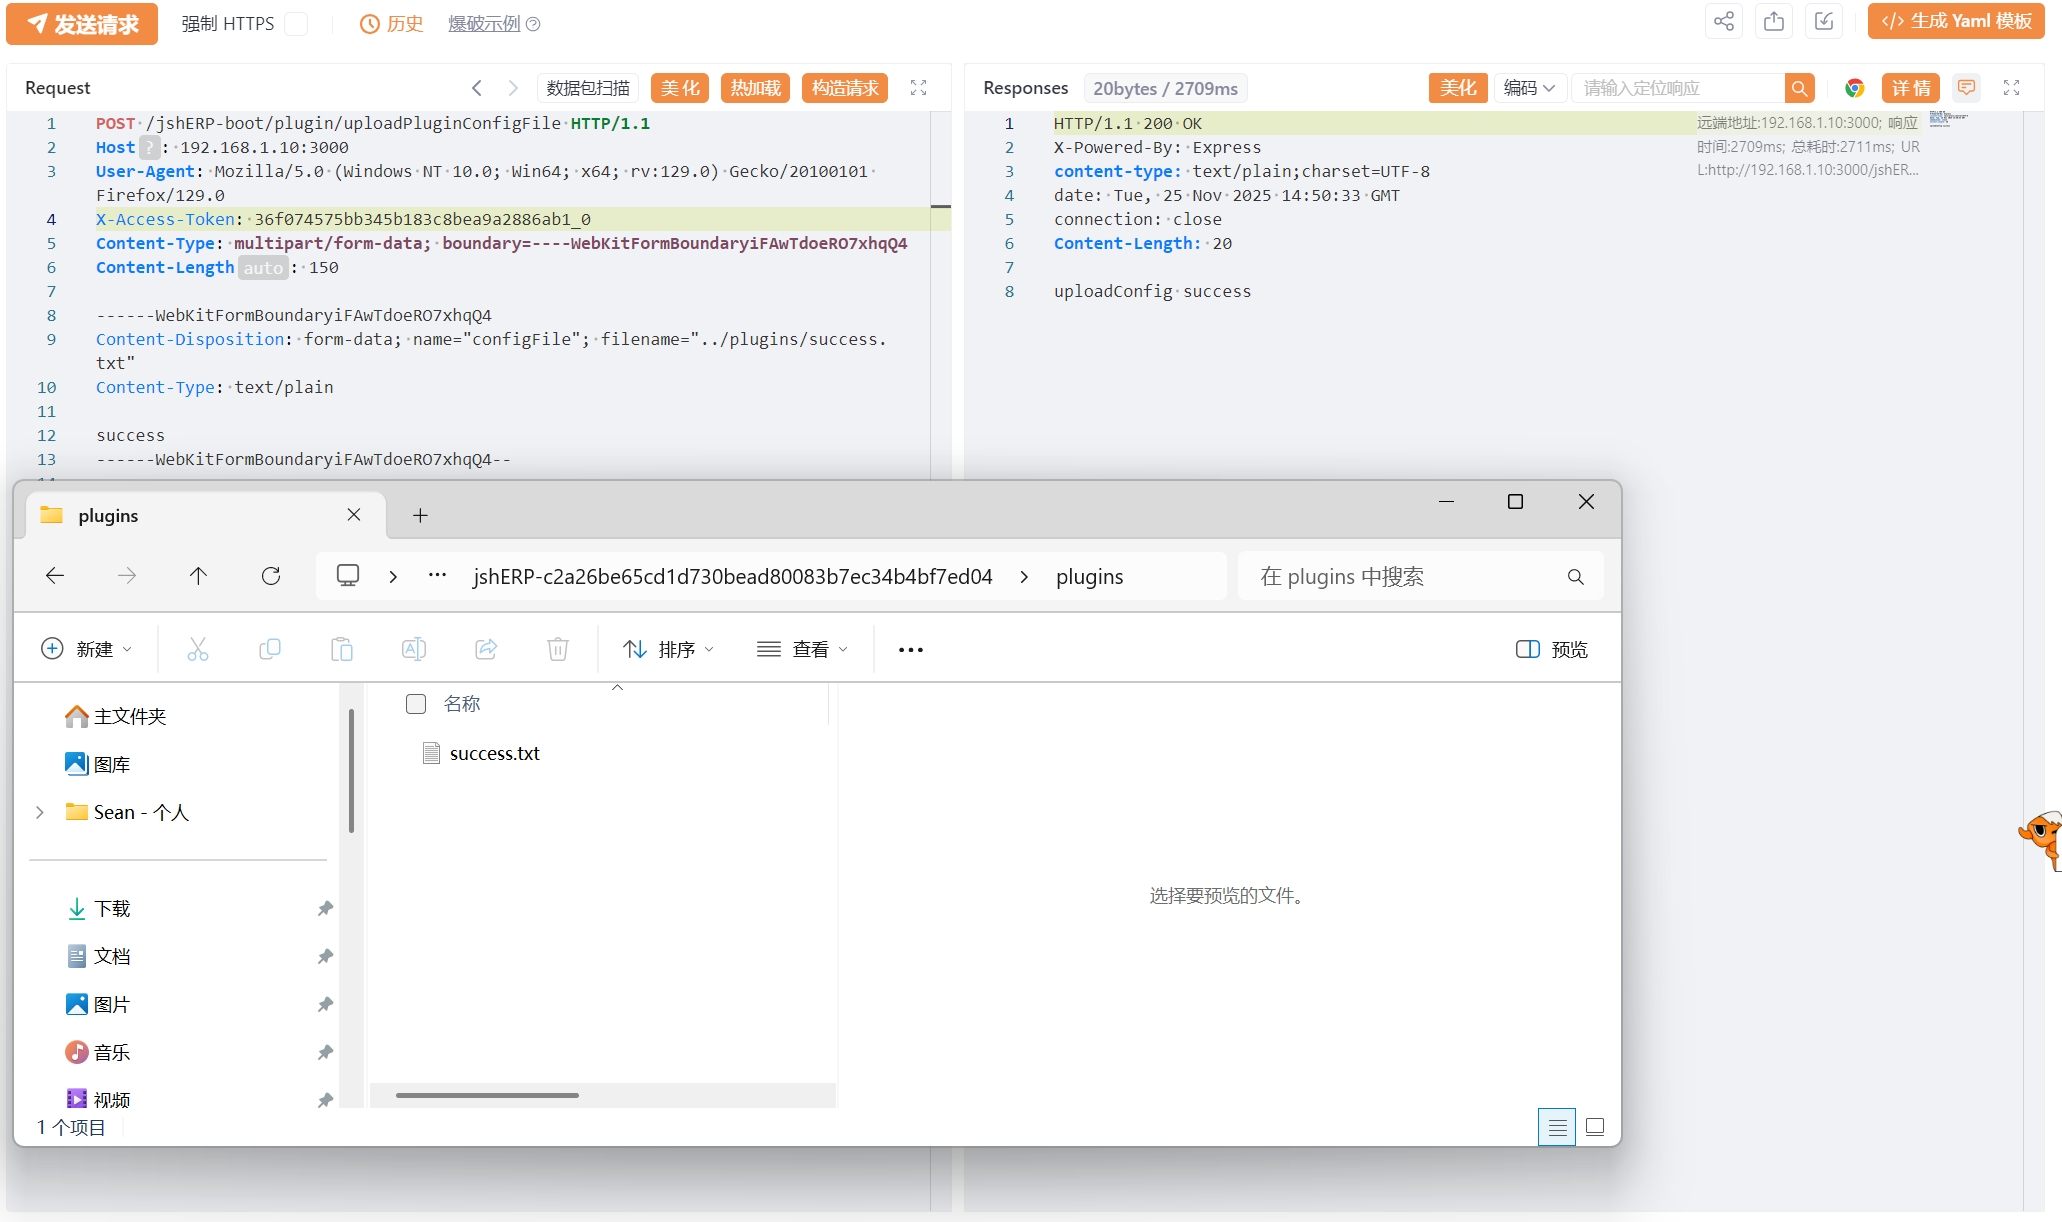Click the 生成 Yaml 模板 button

(x=1956, y=22)
